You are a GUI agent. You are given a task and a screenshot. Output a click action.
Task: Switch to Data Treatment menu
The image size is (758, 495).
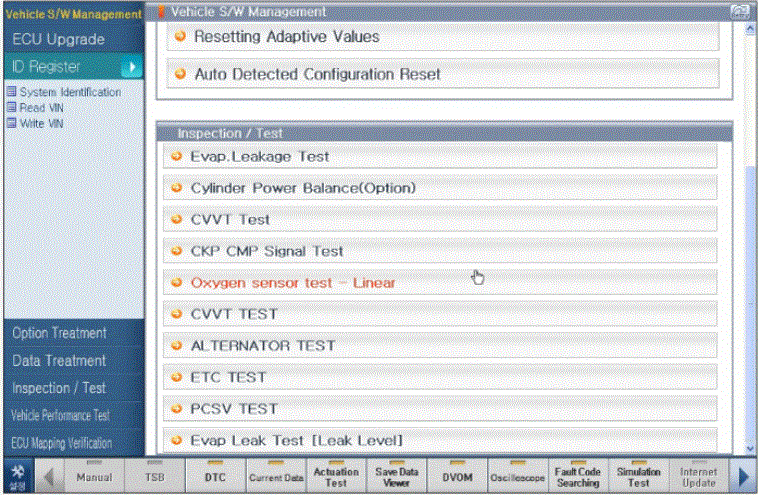(x=58, y=360)
